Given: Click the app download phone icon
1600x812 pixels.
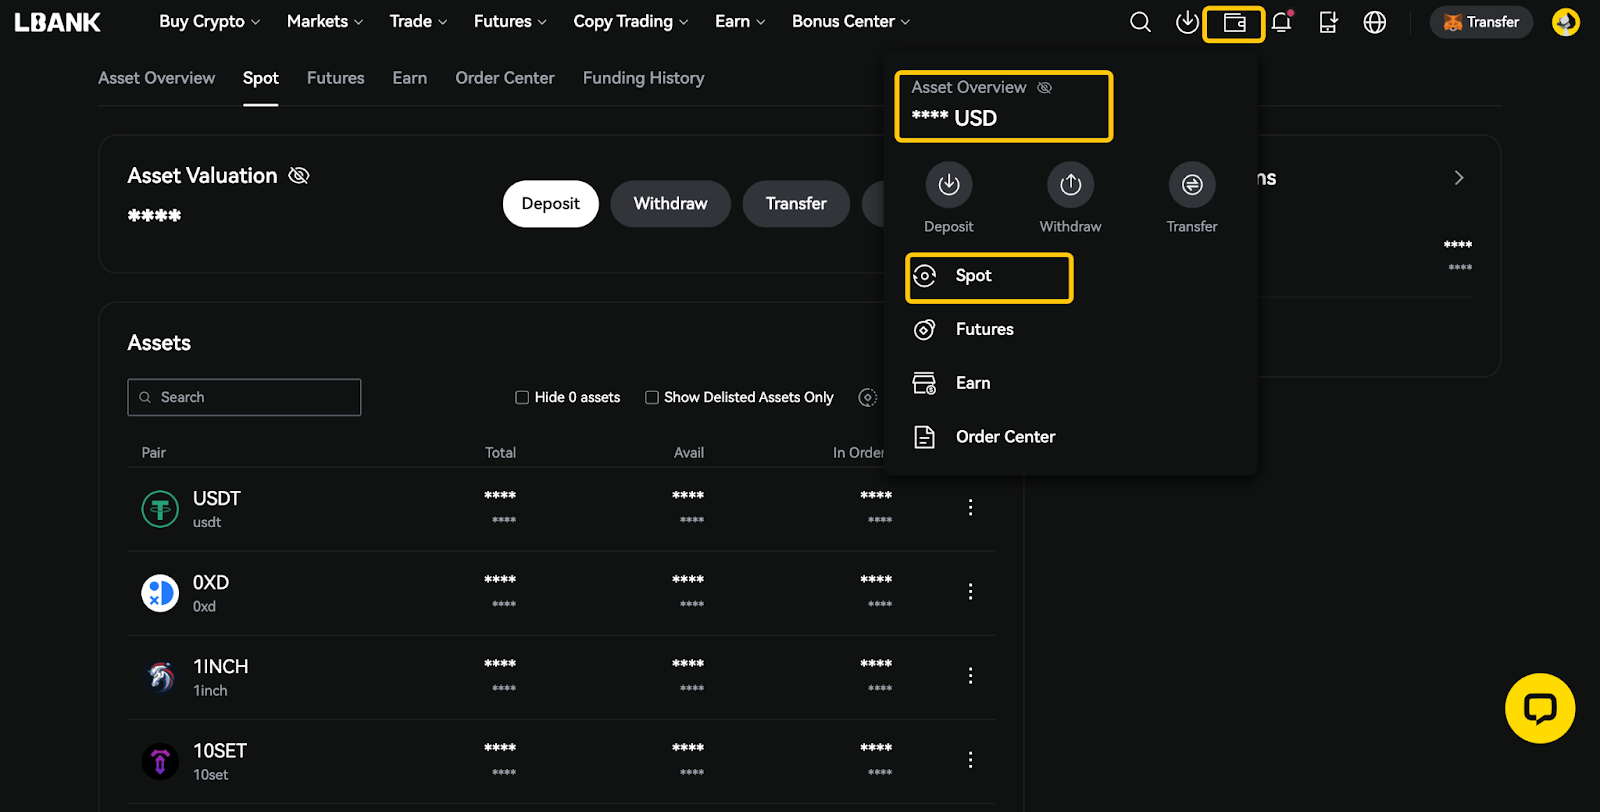Looking at the screenshot, I should [x=1328, y=22].
